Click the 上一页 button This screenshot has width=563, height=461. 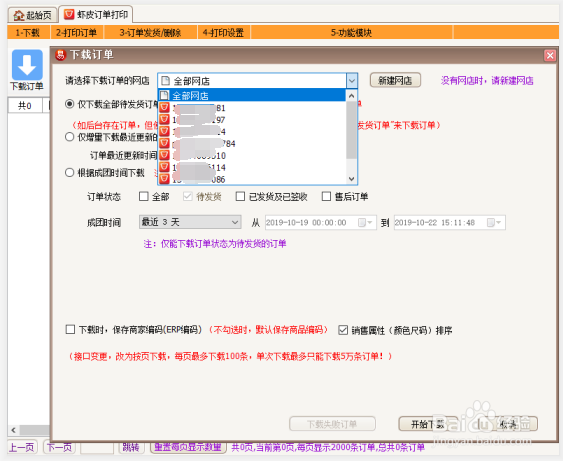(22, 447)
